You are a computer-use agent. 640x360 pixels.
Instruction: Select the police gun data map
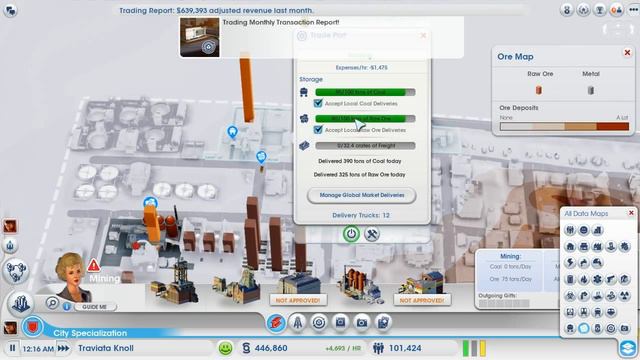pyautogui.click(x=611, y=279)
